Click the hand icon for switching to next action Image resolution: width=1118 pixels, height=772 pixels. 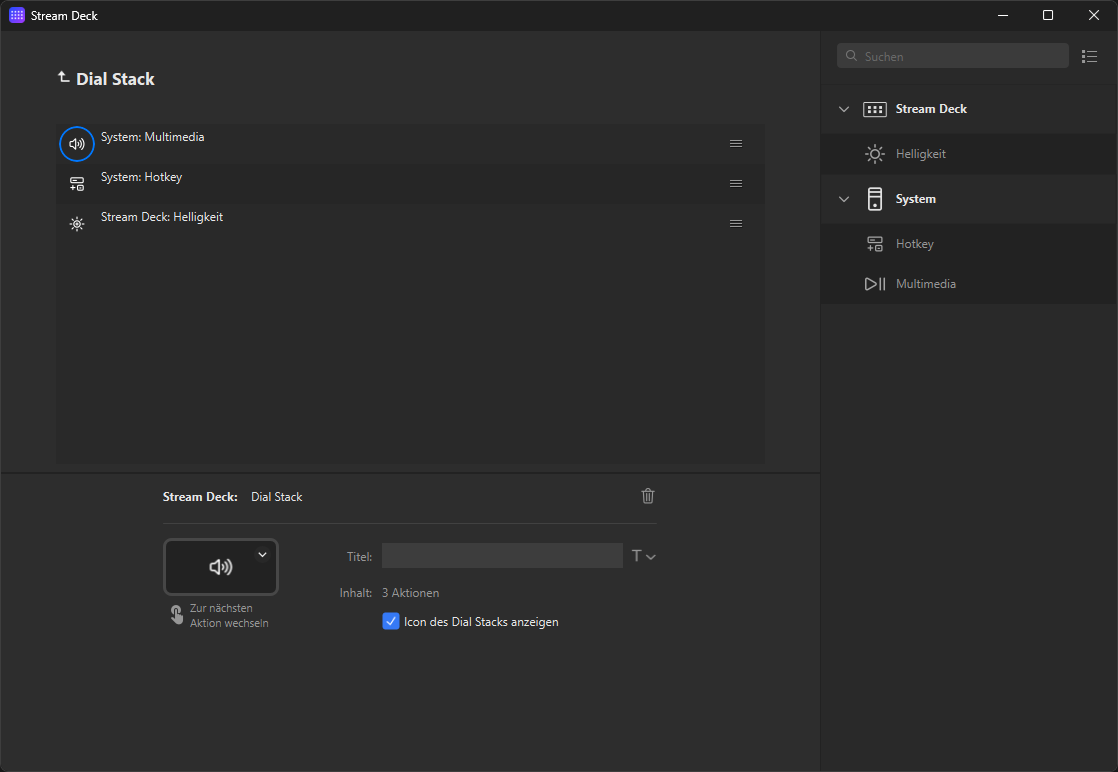(176, 615)
